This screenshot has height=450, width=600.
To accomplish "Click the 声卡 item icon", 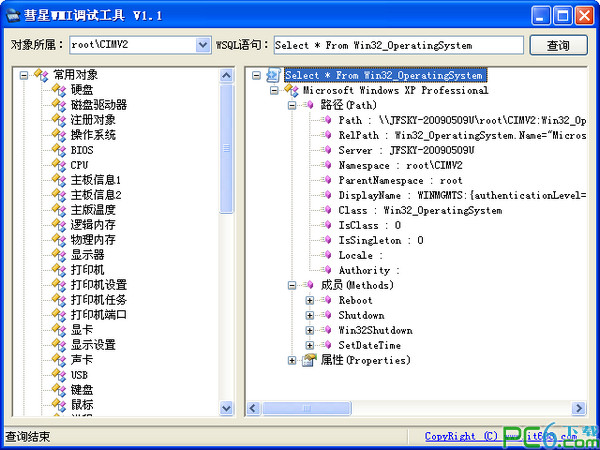I will 59,360.
